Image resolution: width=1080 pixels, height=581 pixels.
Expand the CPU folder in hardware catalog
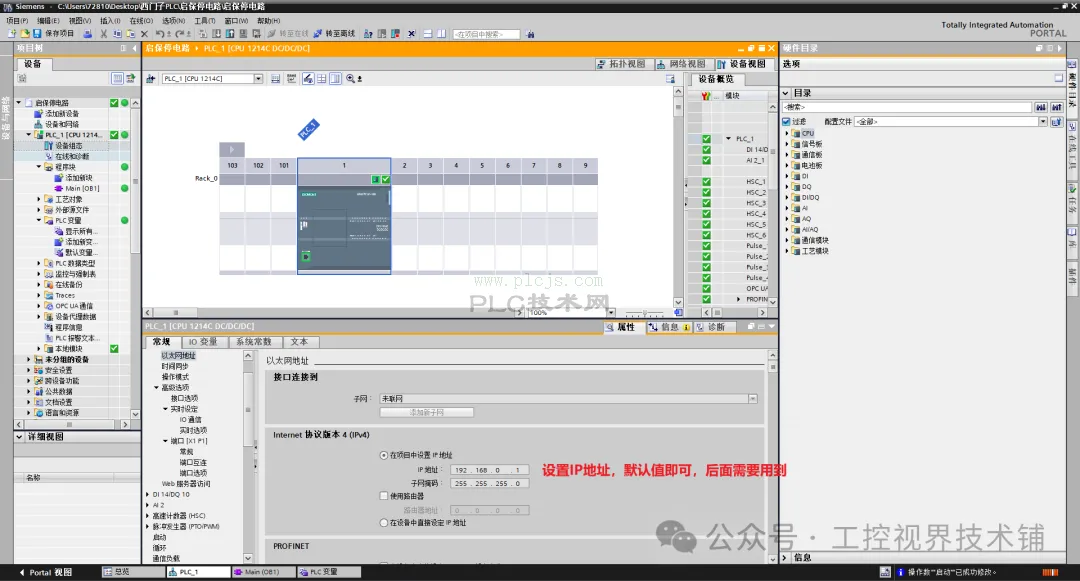point(787,134)
